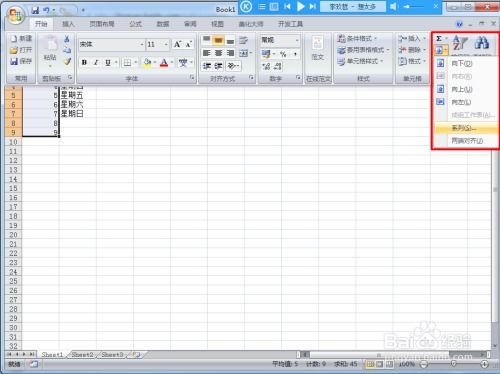This screenshot has width=500, height=374.
Task: Open the Sheet2 worksheet tab
Action: point(82,355)
